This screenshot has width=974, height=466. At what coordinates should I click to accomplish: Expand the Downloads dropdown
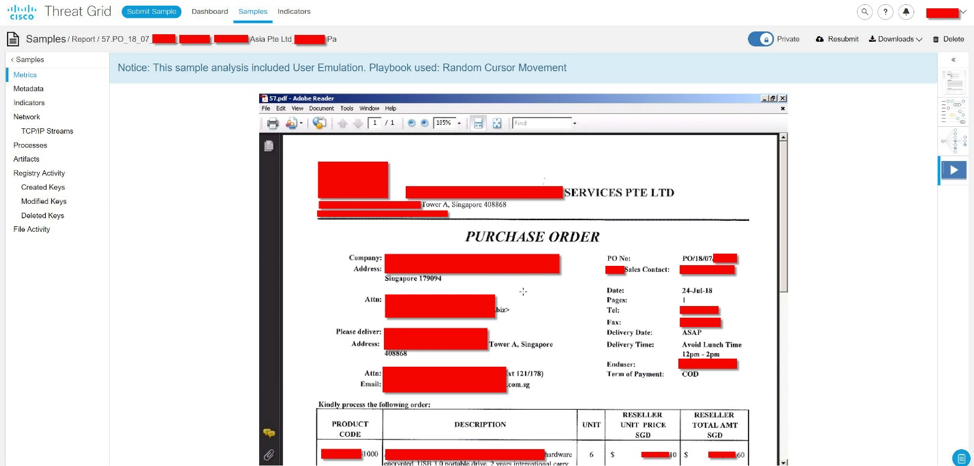pyautogui.click(x=895, y=39)
